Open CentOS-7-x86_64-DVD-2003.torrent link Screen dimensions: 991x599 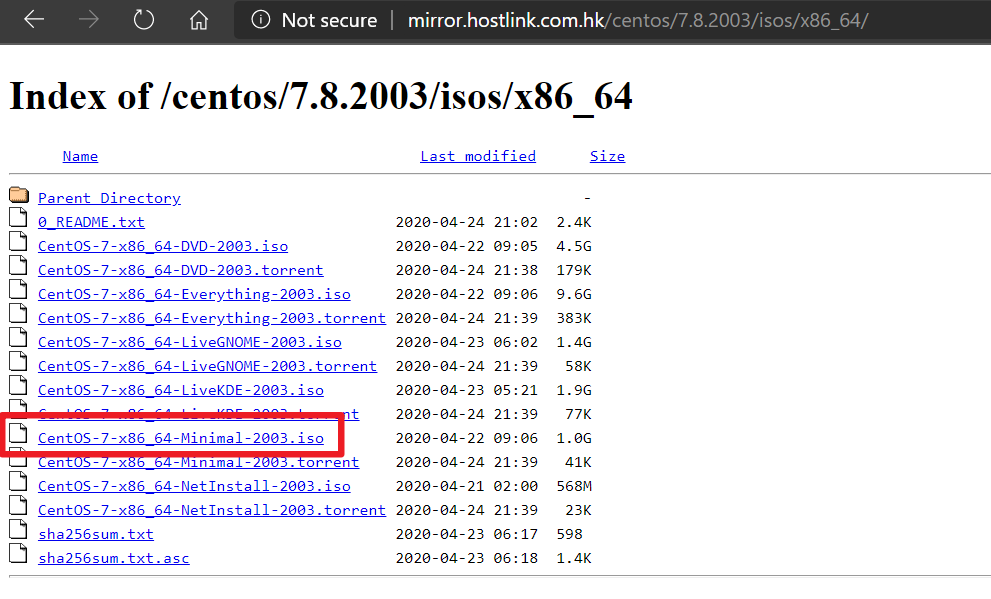pos(181,270)
